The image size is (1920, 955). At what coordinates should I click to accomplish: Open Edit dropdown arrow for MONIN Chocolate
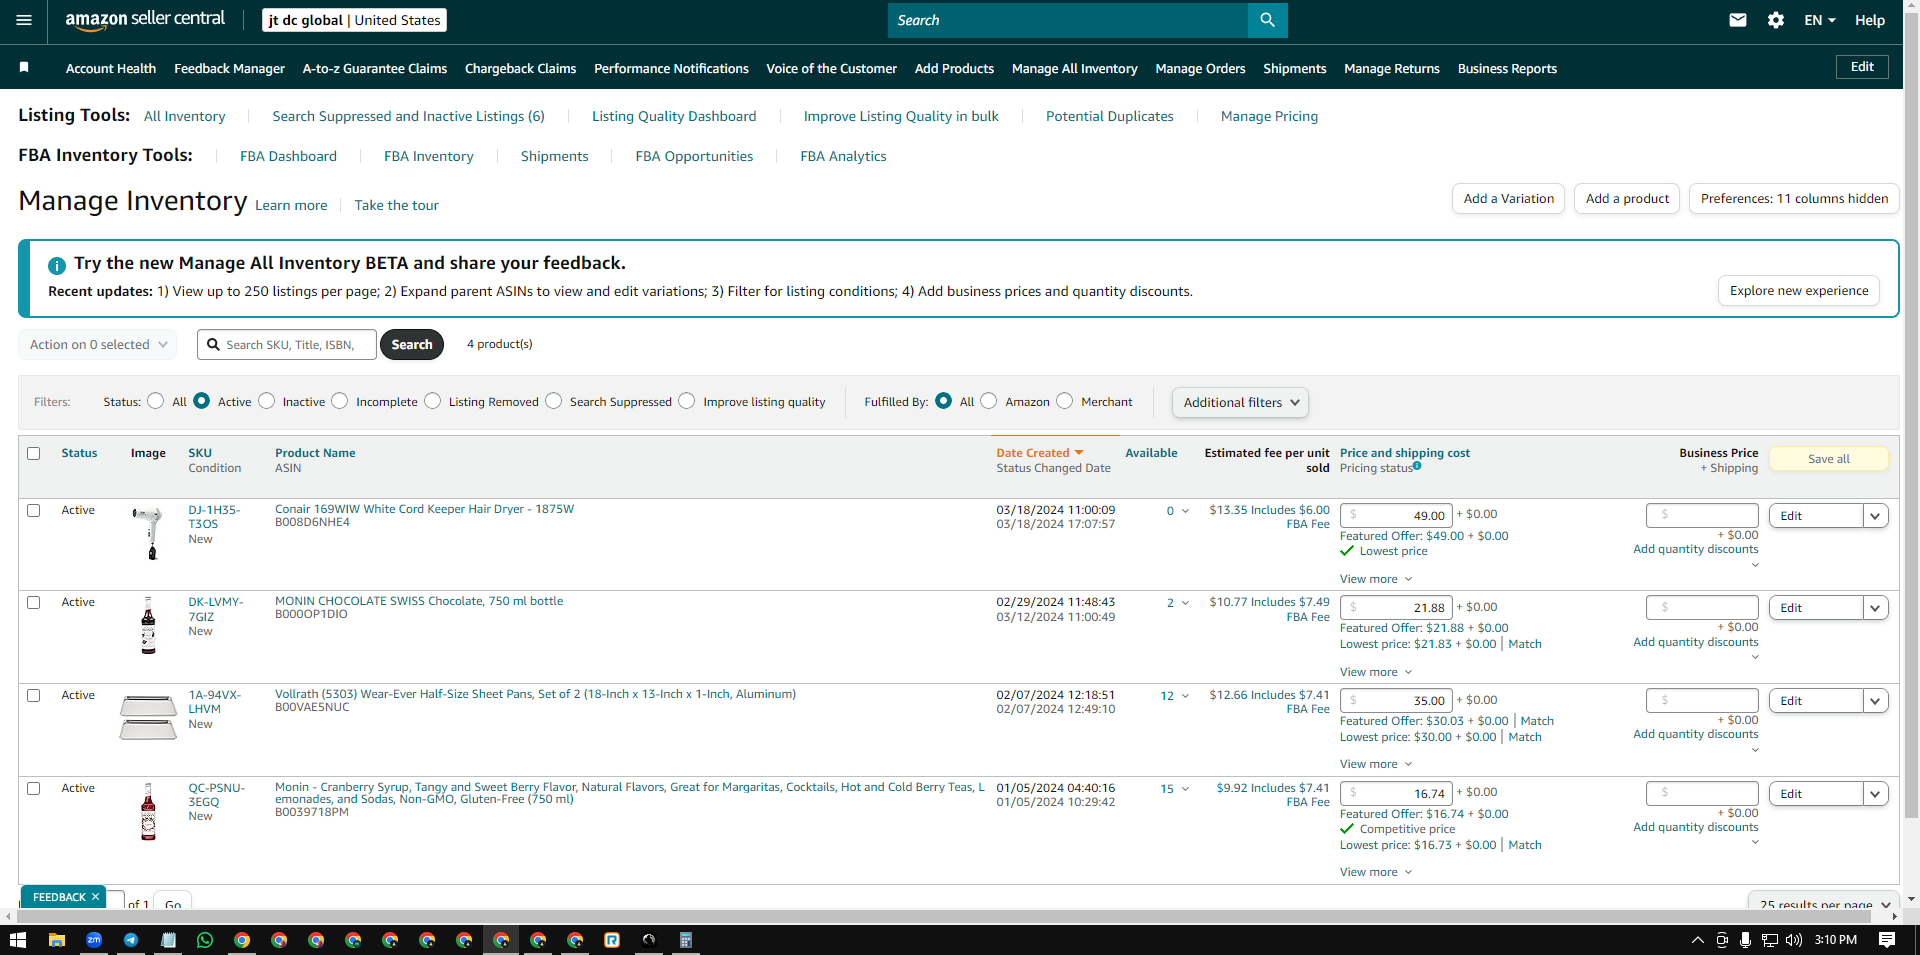coord(1875,608)
